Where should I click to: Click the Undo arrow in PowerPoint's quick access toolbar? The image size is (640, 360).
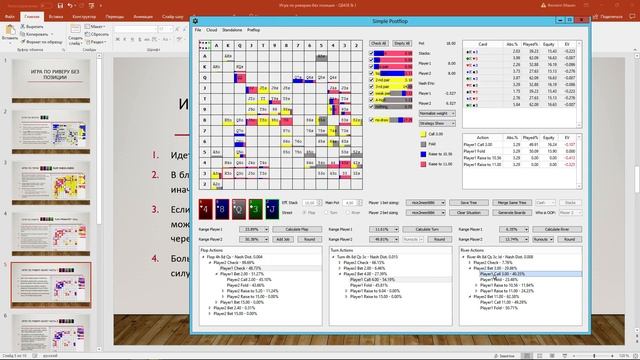click(x=70, y=5)
